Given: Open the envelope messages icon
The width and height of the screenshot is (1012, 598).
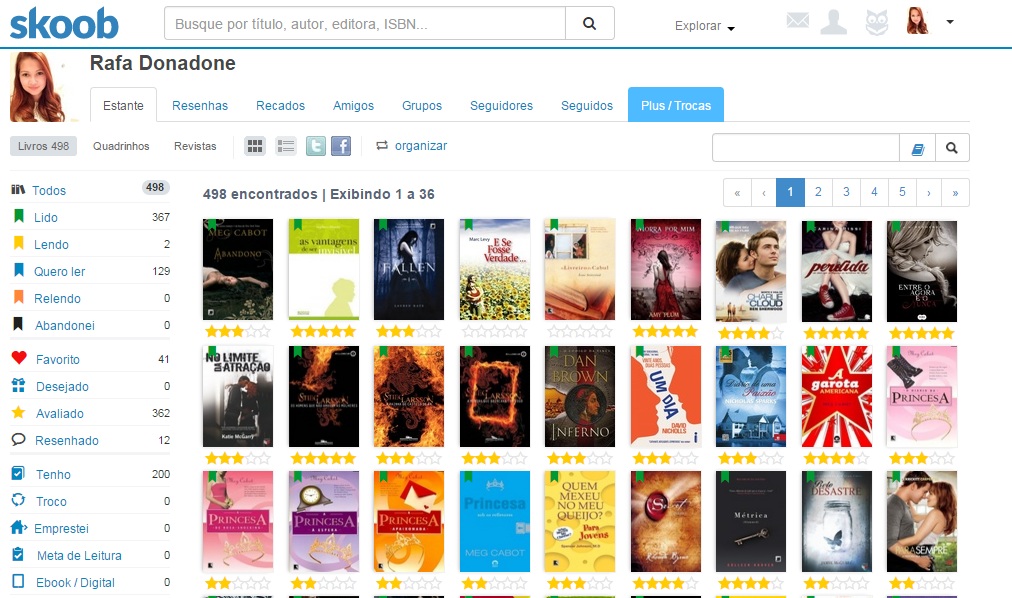Looking at the screenshot, I should pyautogui.click(x=797, y=21).
